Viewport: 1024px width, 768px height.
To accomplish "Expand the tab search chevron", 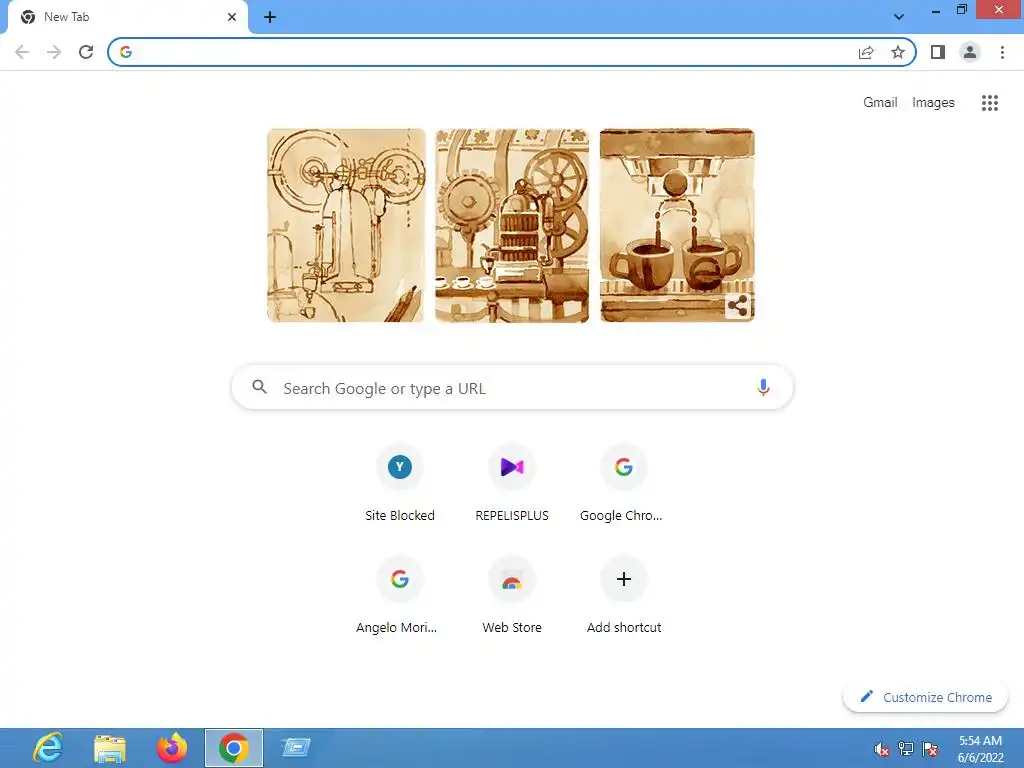I will (x=899, y=17).
